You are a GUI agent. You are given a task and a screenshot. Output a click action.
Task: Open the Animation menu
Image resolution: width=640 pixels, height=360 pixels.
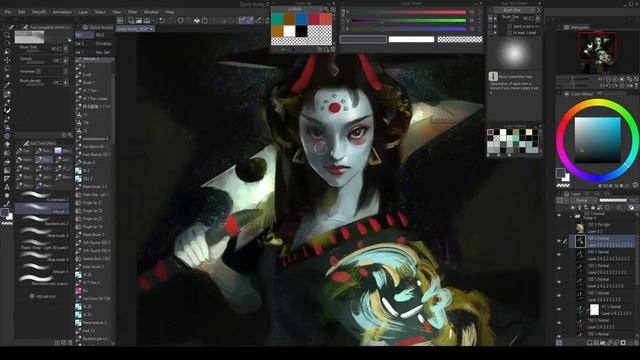point(62,12)
